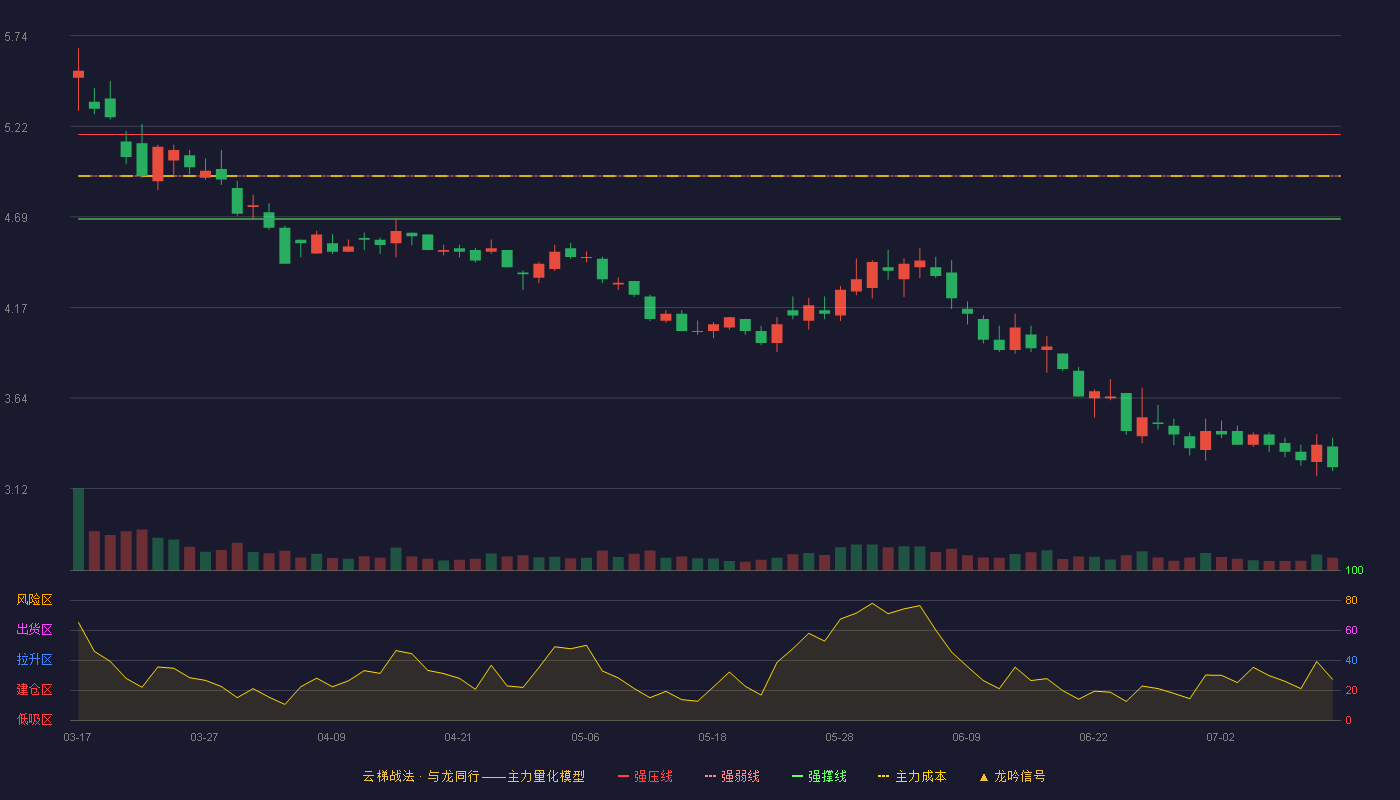Click the 07-02 date label
Viewport: 1400px width, 800px height.
(1220, 737)
